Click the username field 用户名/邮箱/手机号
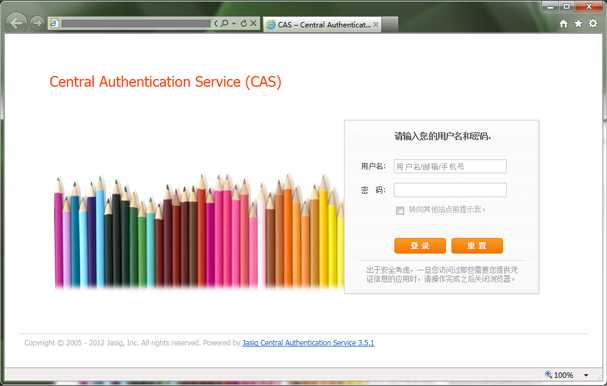 coord(450,166)
